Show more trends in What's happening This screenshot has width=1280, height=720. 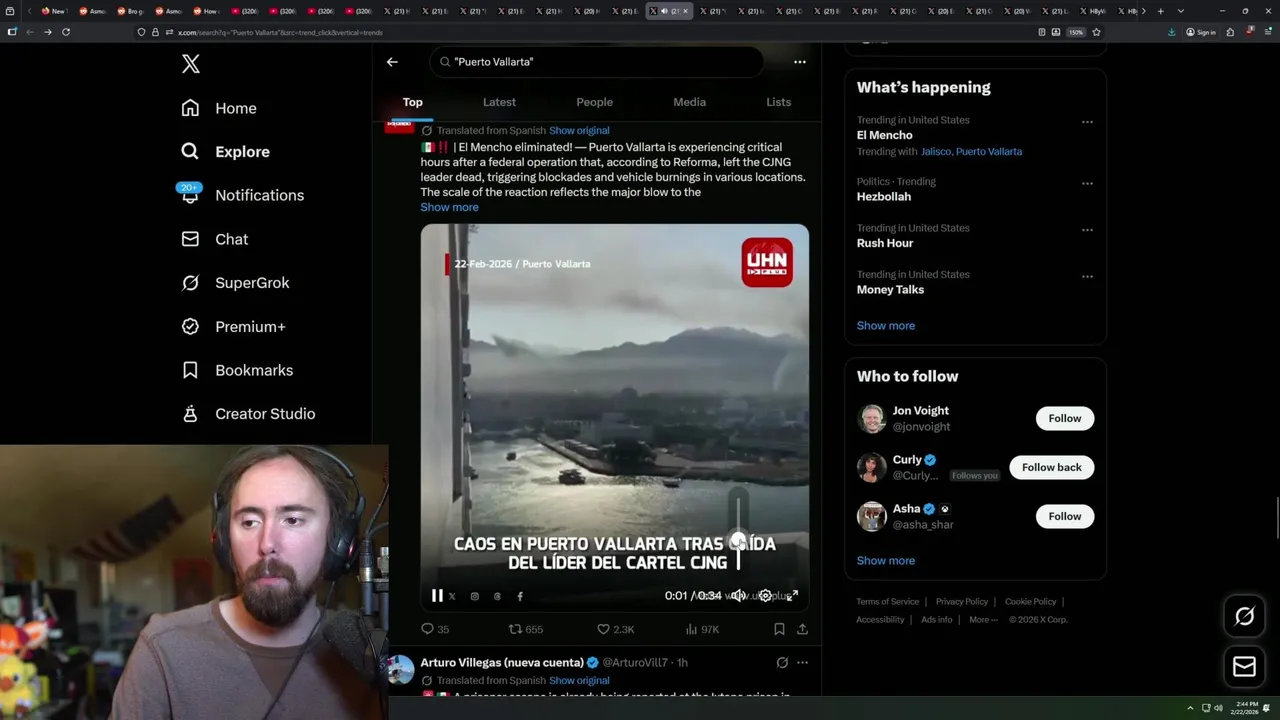coord(885,326)
